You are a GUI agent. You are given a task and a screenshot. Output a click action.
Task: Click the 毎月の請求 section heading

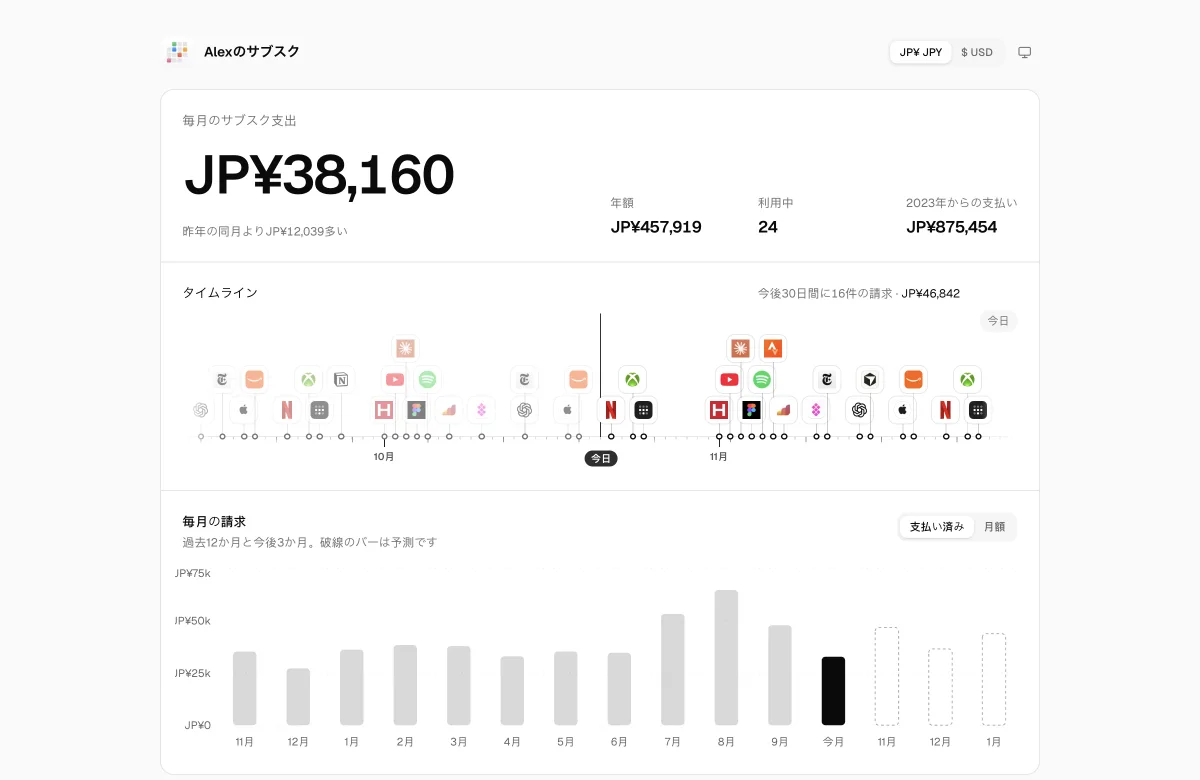tap(214, 522)
